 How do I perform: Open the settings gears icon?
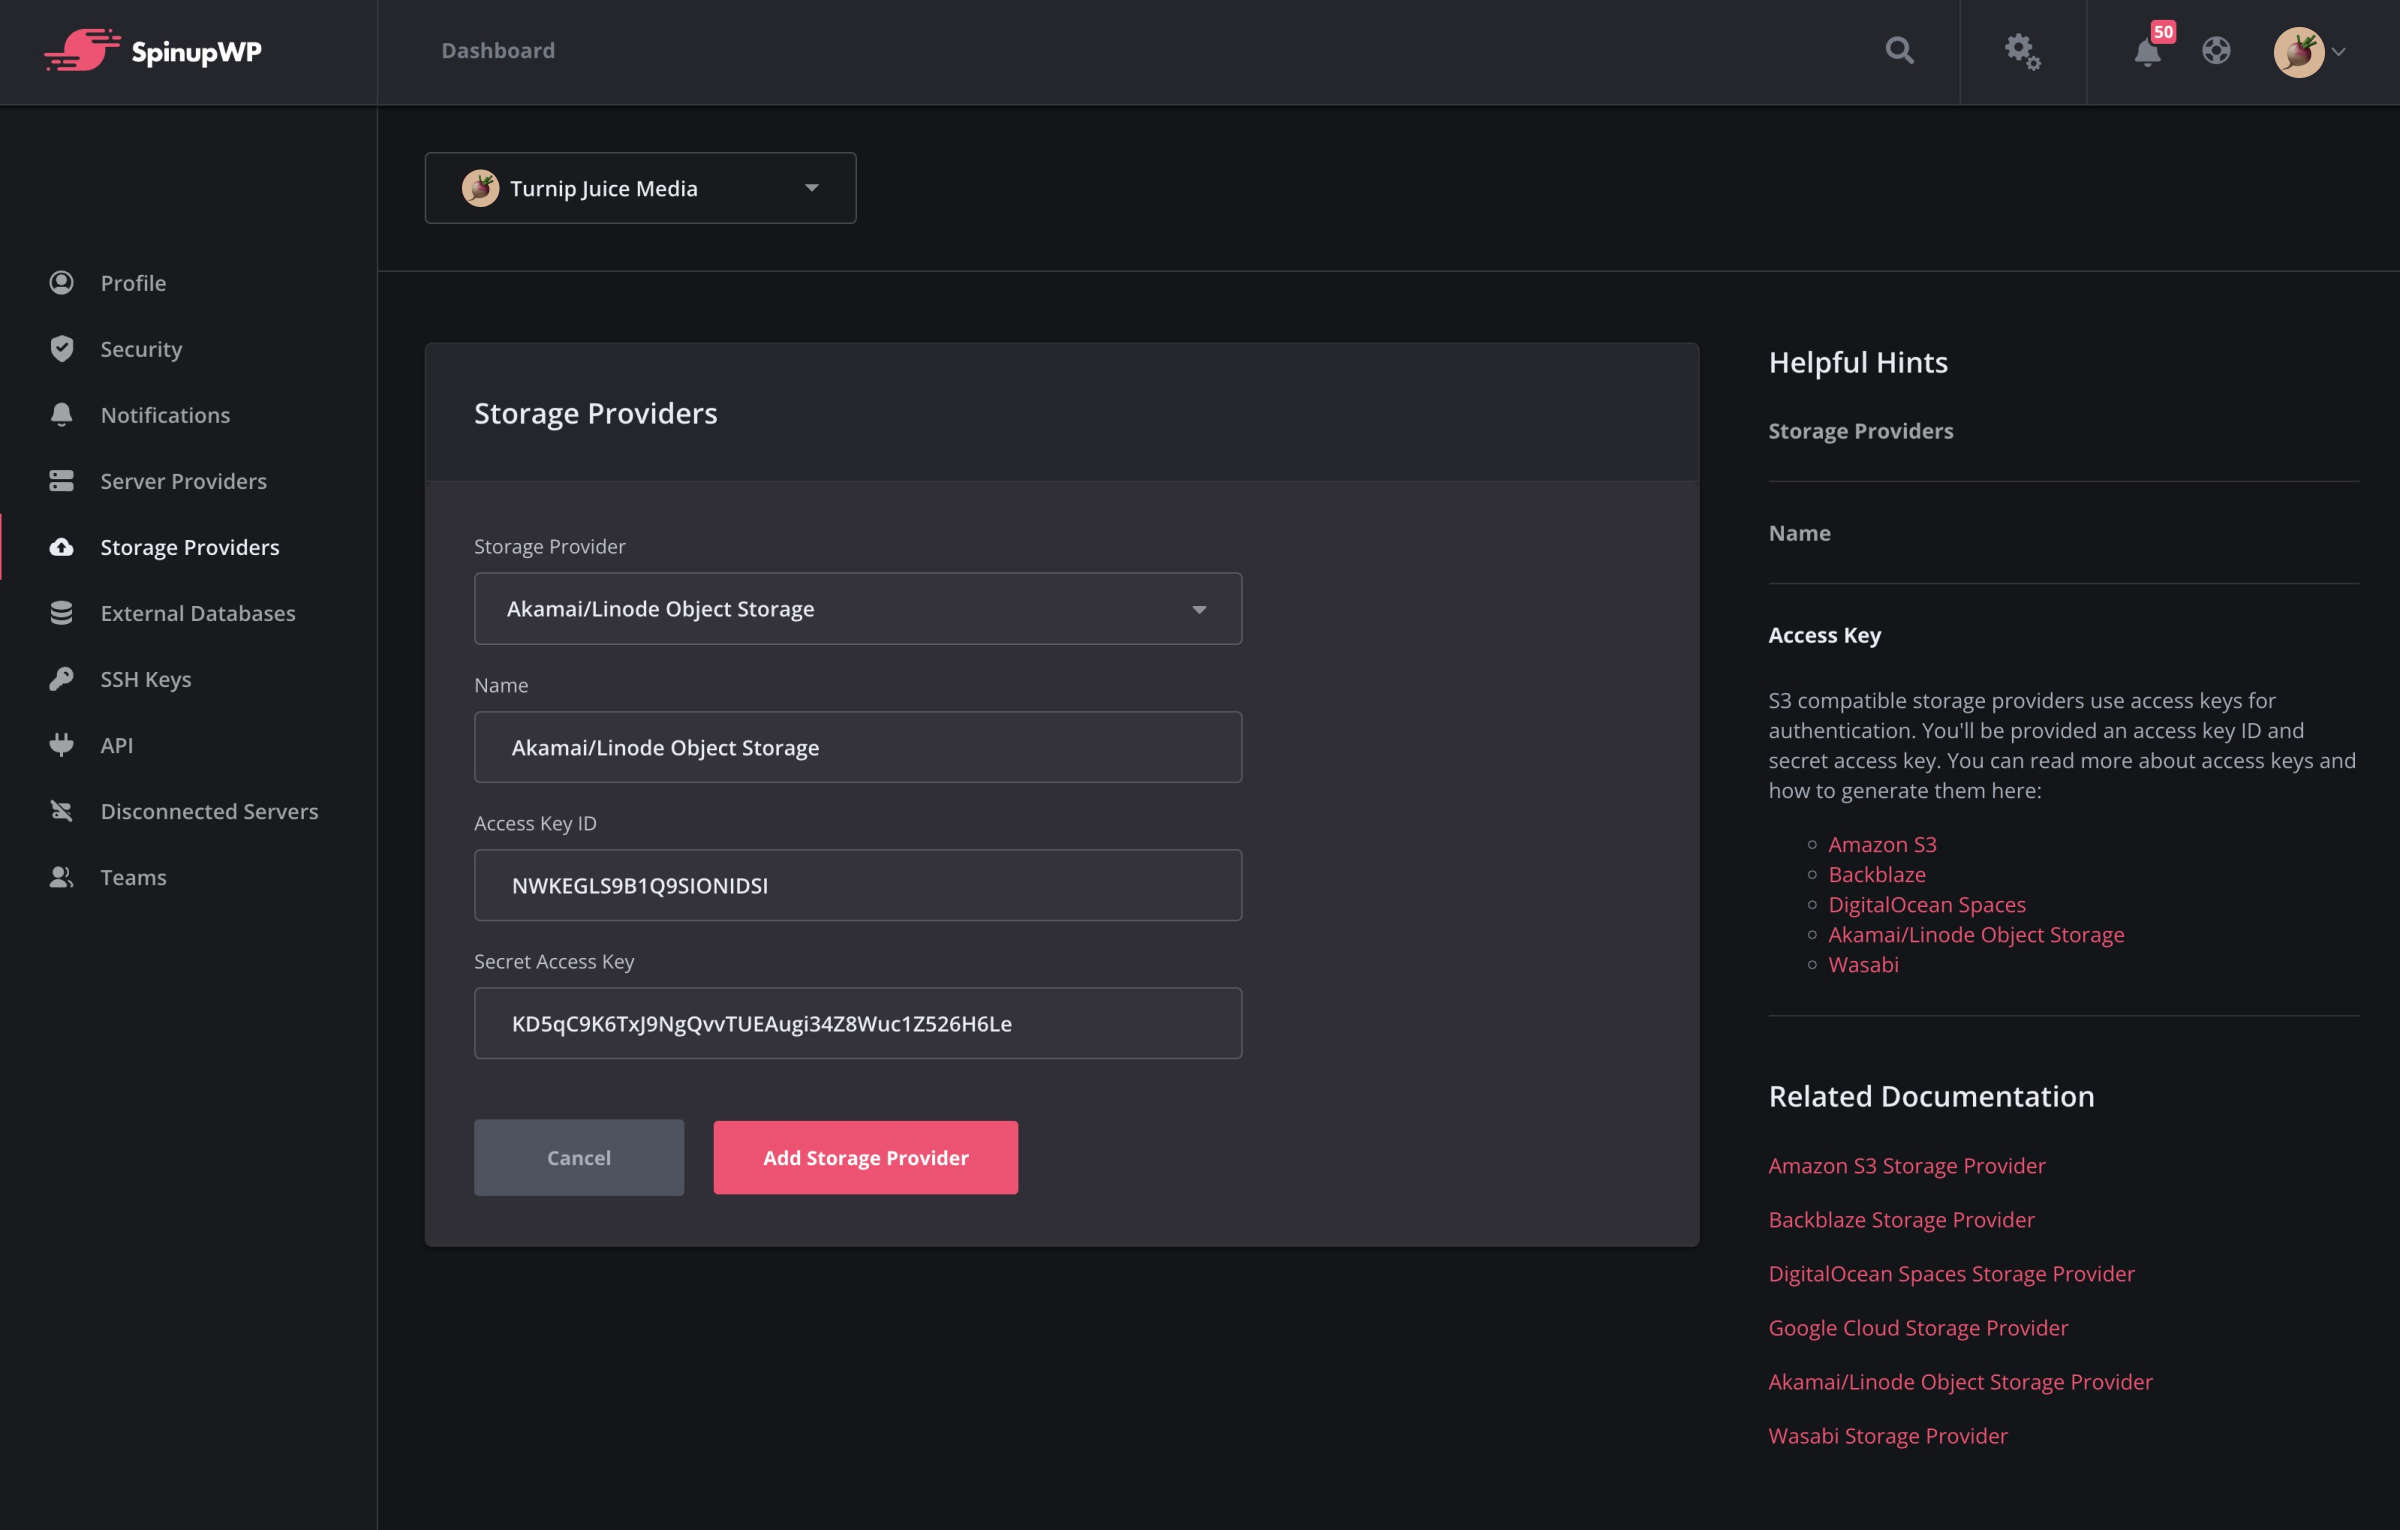pyautogui.click(x=2022, y=51)
